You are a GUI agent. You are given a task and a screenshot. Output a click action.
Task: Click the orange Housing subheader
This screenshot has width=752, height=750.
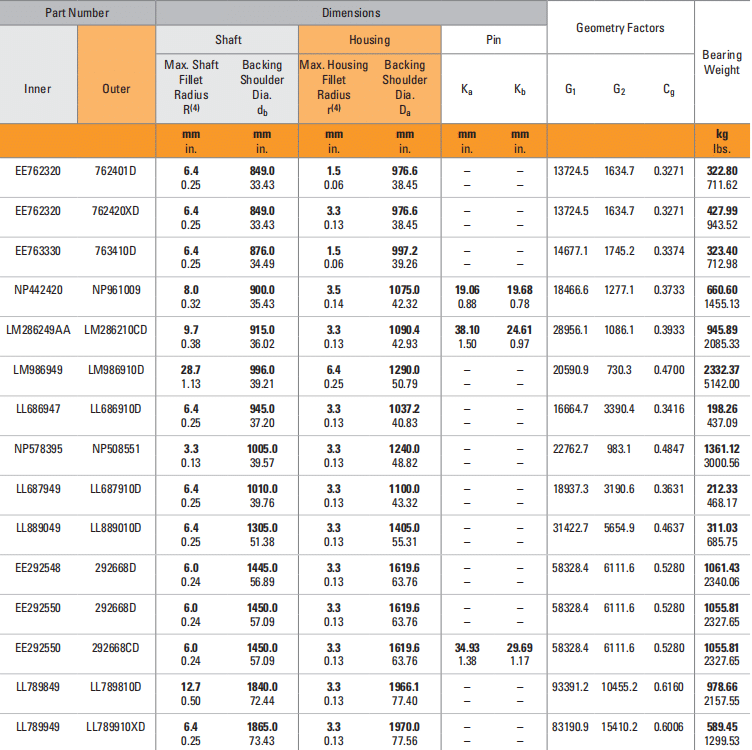[x=369, y=40]
